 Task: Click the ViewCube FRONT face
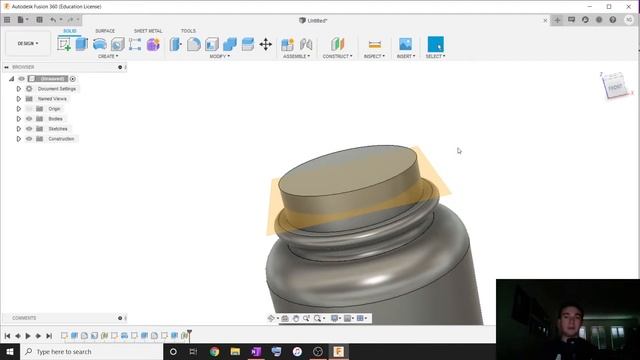tap(615, 87)
